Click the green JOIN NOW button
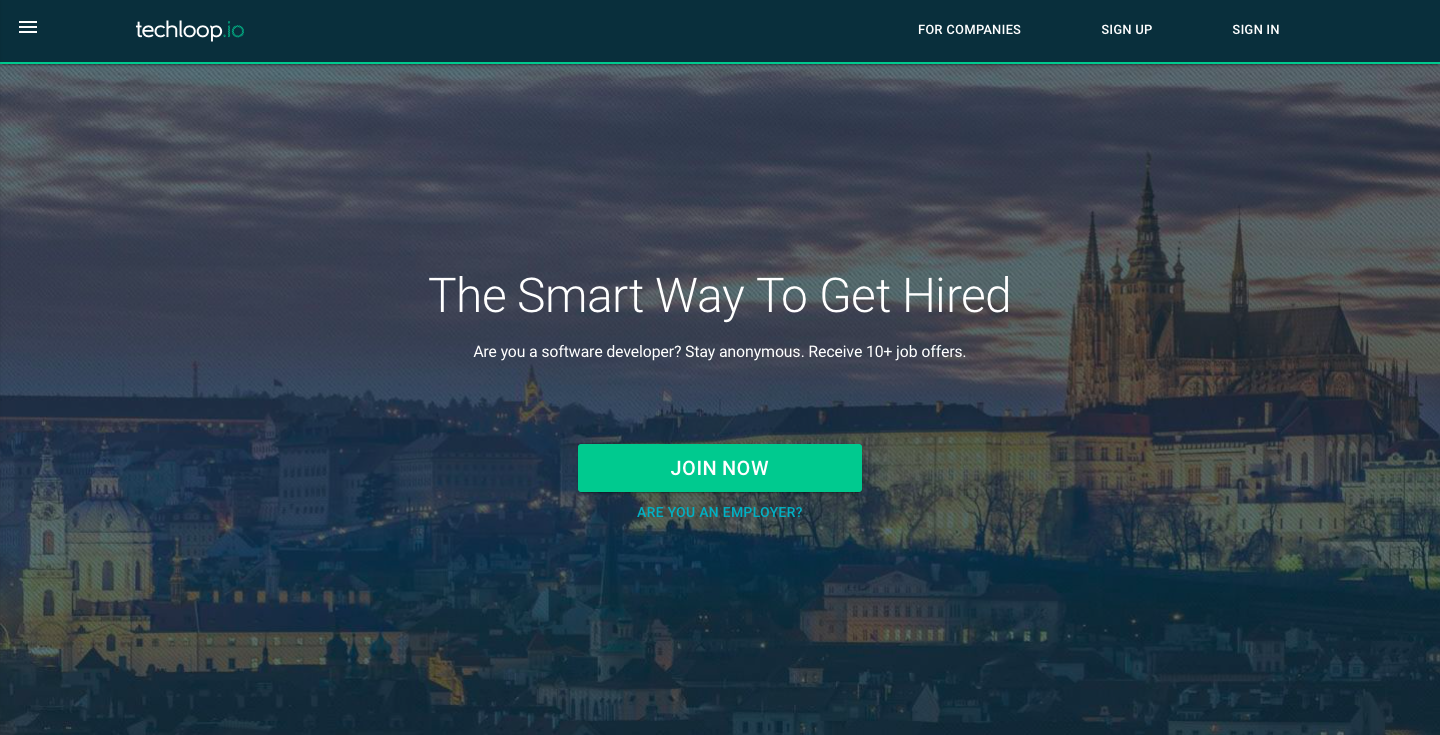This screenshot has height=735, width=1440. [719, 468]
